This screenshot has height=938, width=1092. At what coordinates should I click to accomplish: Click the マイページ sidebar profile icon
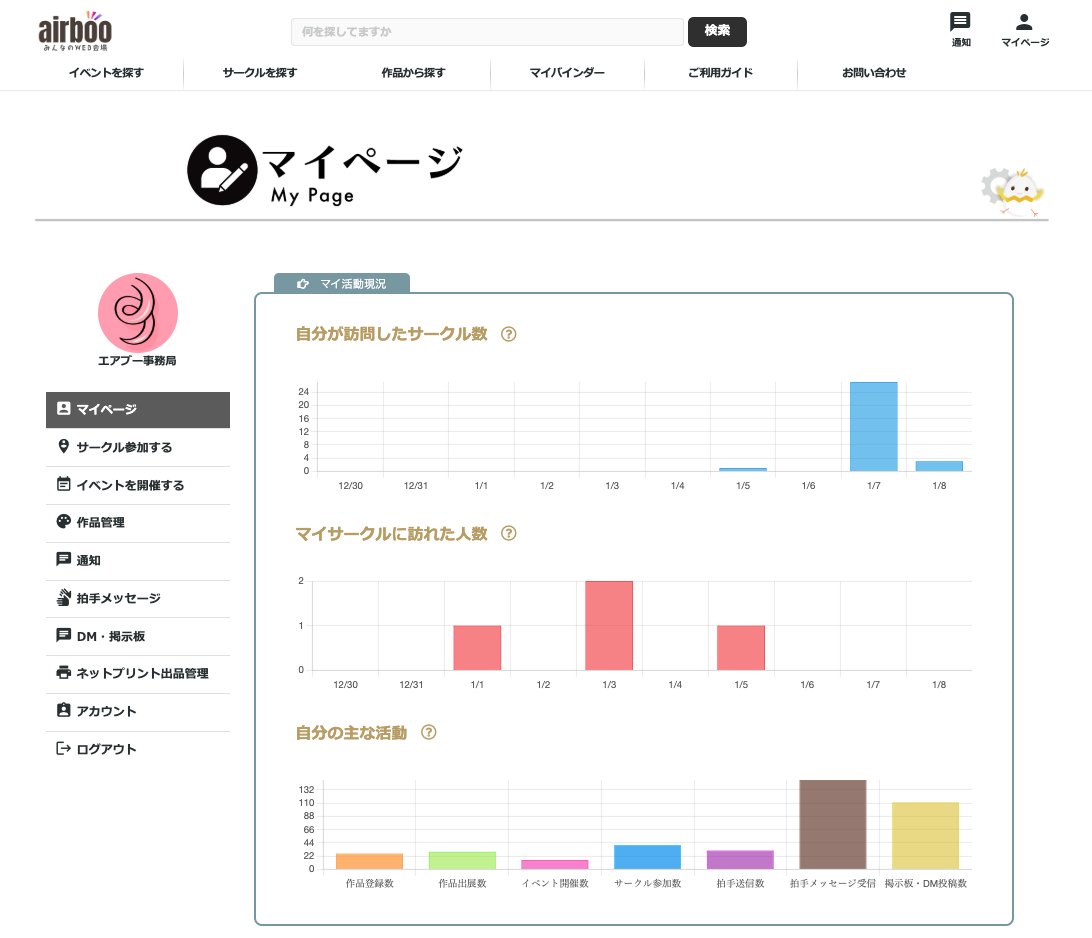(x=63, y=409)
